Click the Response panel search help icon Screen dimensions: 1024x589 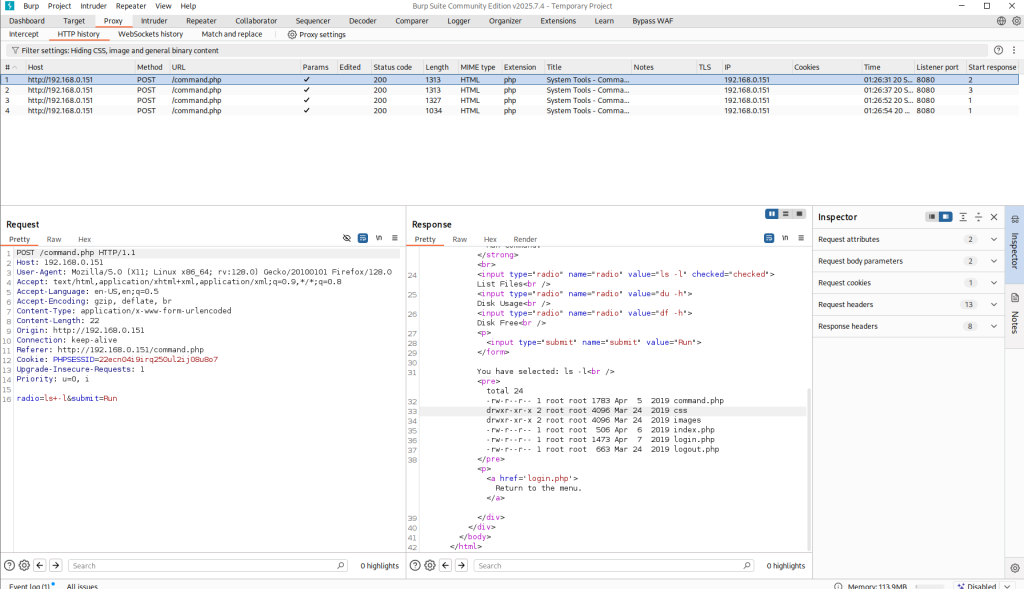coord(415,565)
